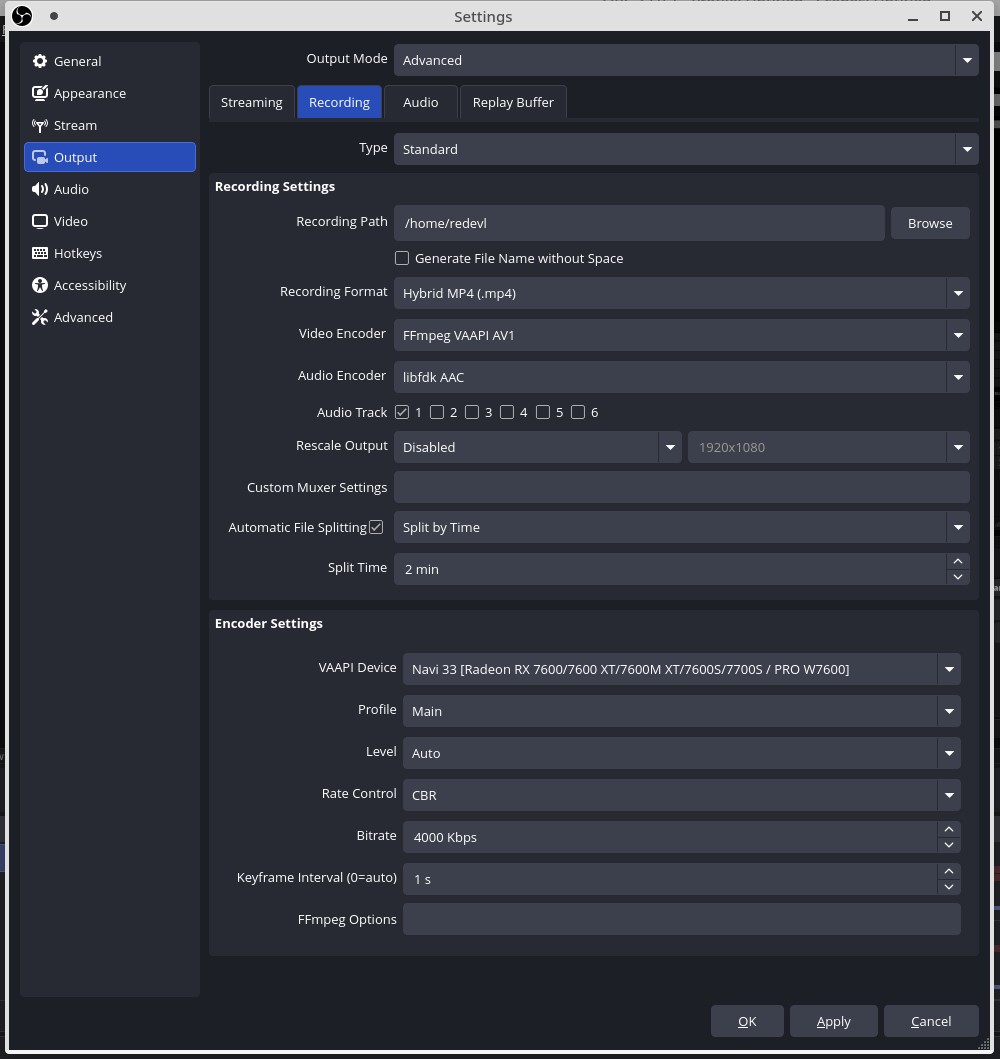Click the Browse button

[x=930, y=223]
